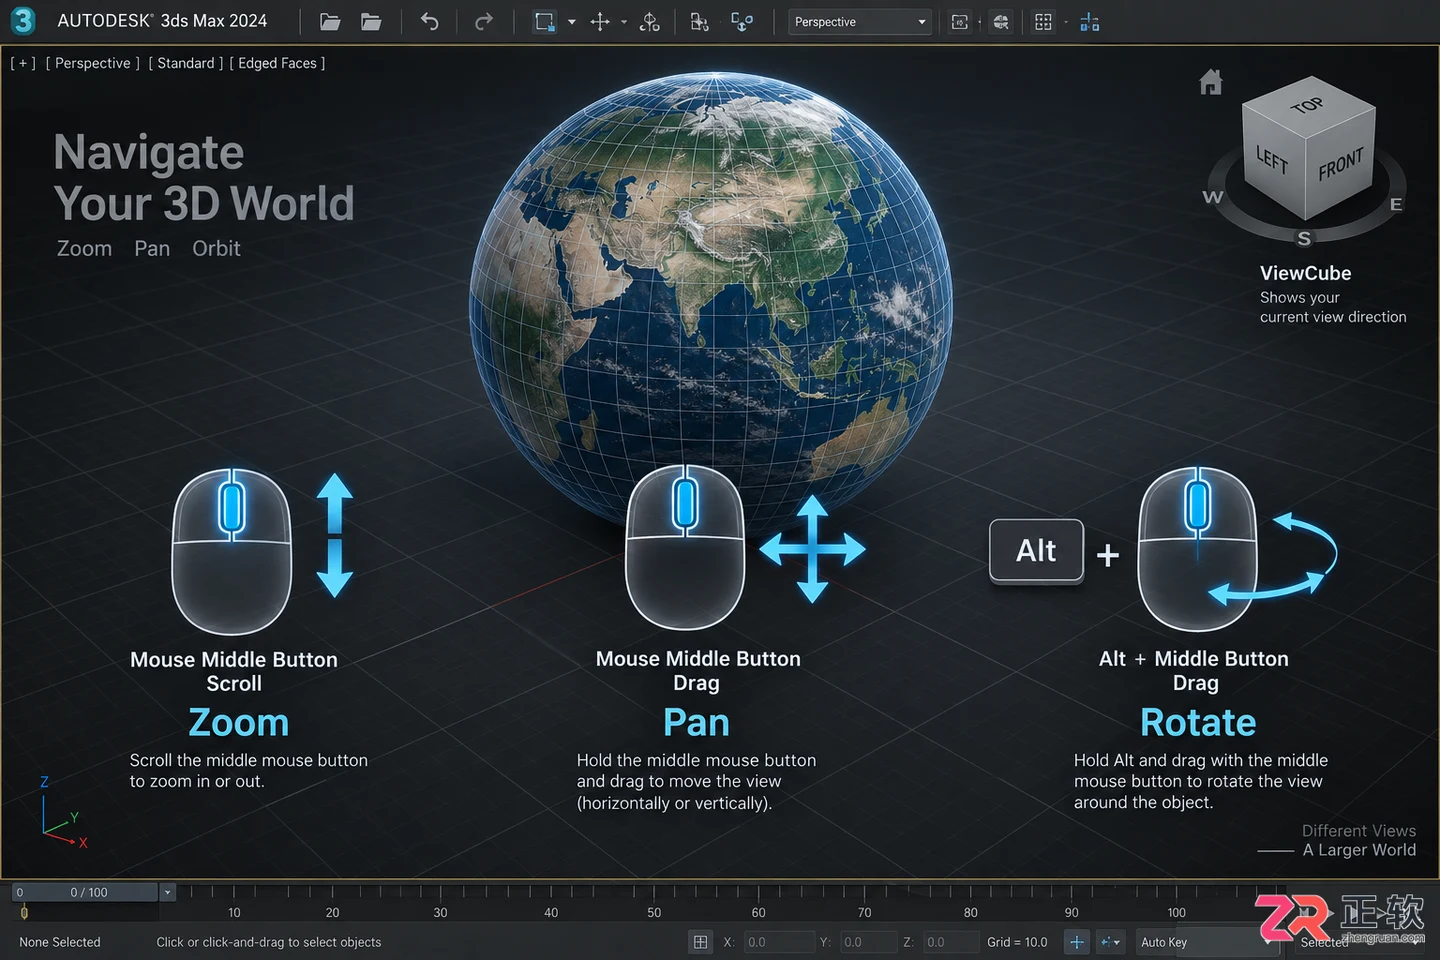Image resolution: width=1440 pixels, height=960 pixels.
Task: Click the globe-shaped toolbar icon
Action: point(1001,22)
